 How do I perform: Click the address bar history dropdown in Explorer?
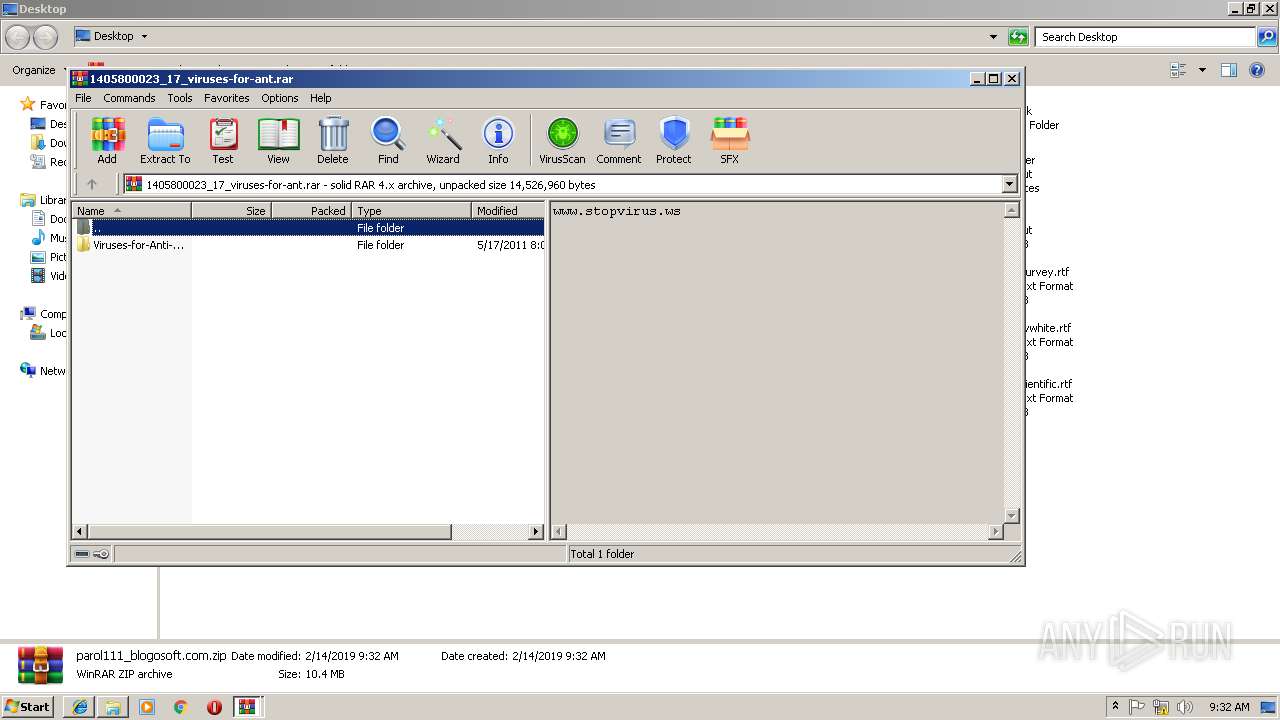(x=993, y=37)
